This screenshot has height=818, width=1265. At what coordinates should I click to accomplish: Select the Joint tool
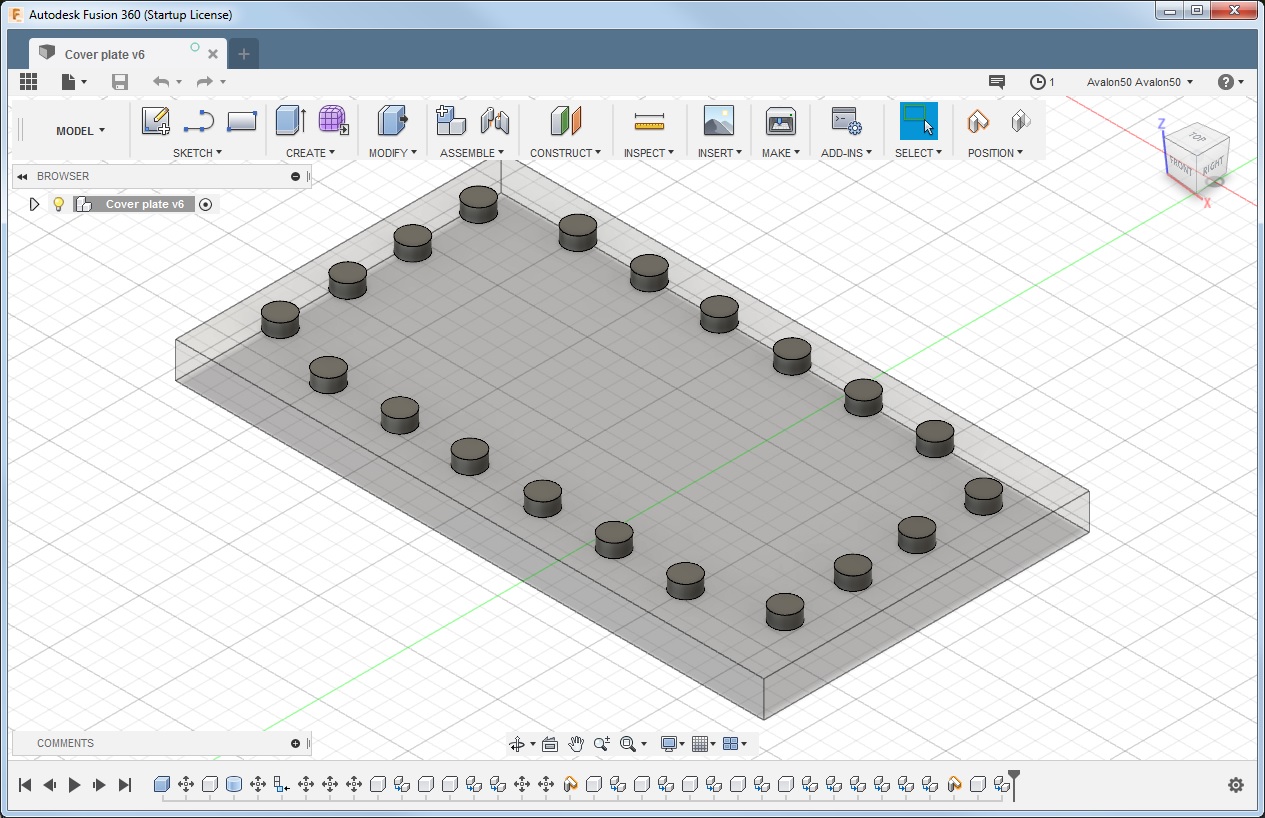495,121
